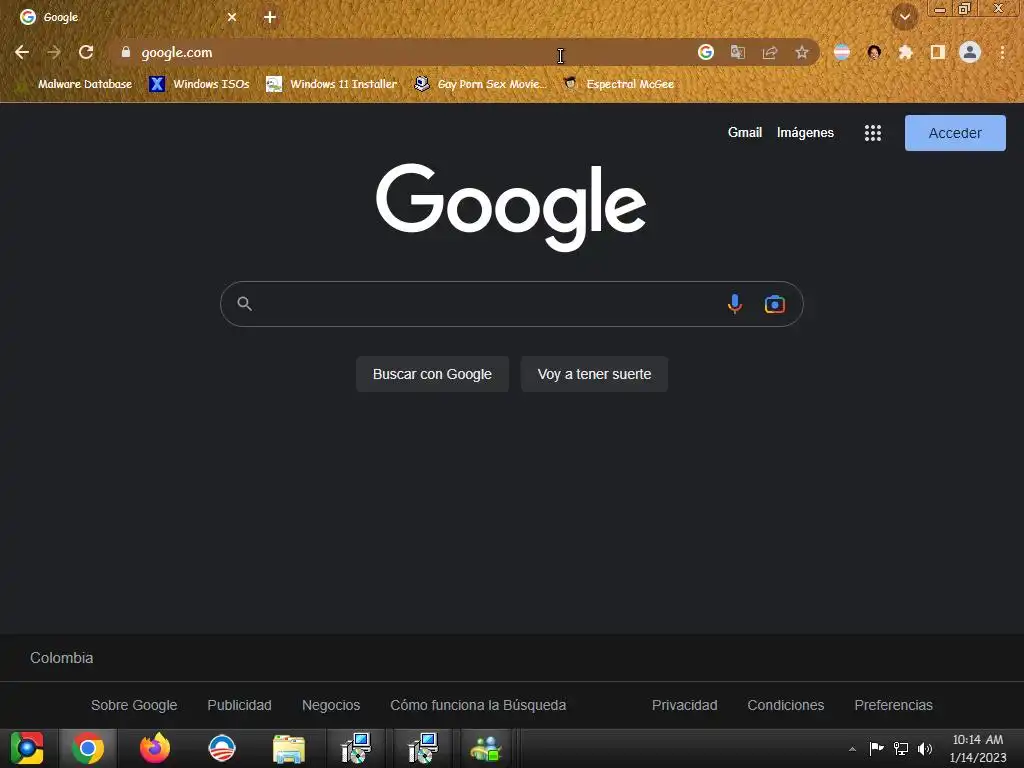Click the magnifier icon in search box
This screenshot has width=1024, height=768.
click(244, 304)
